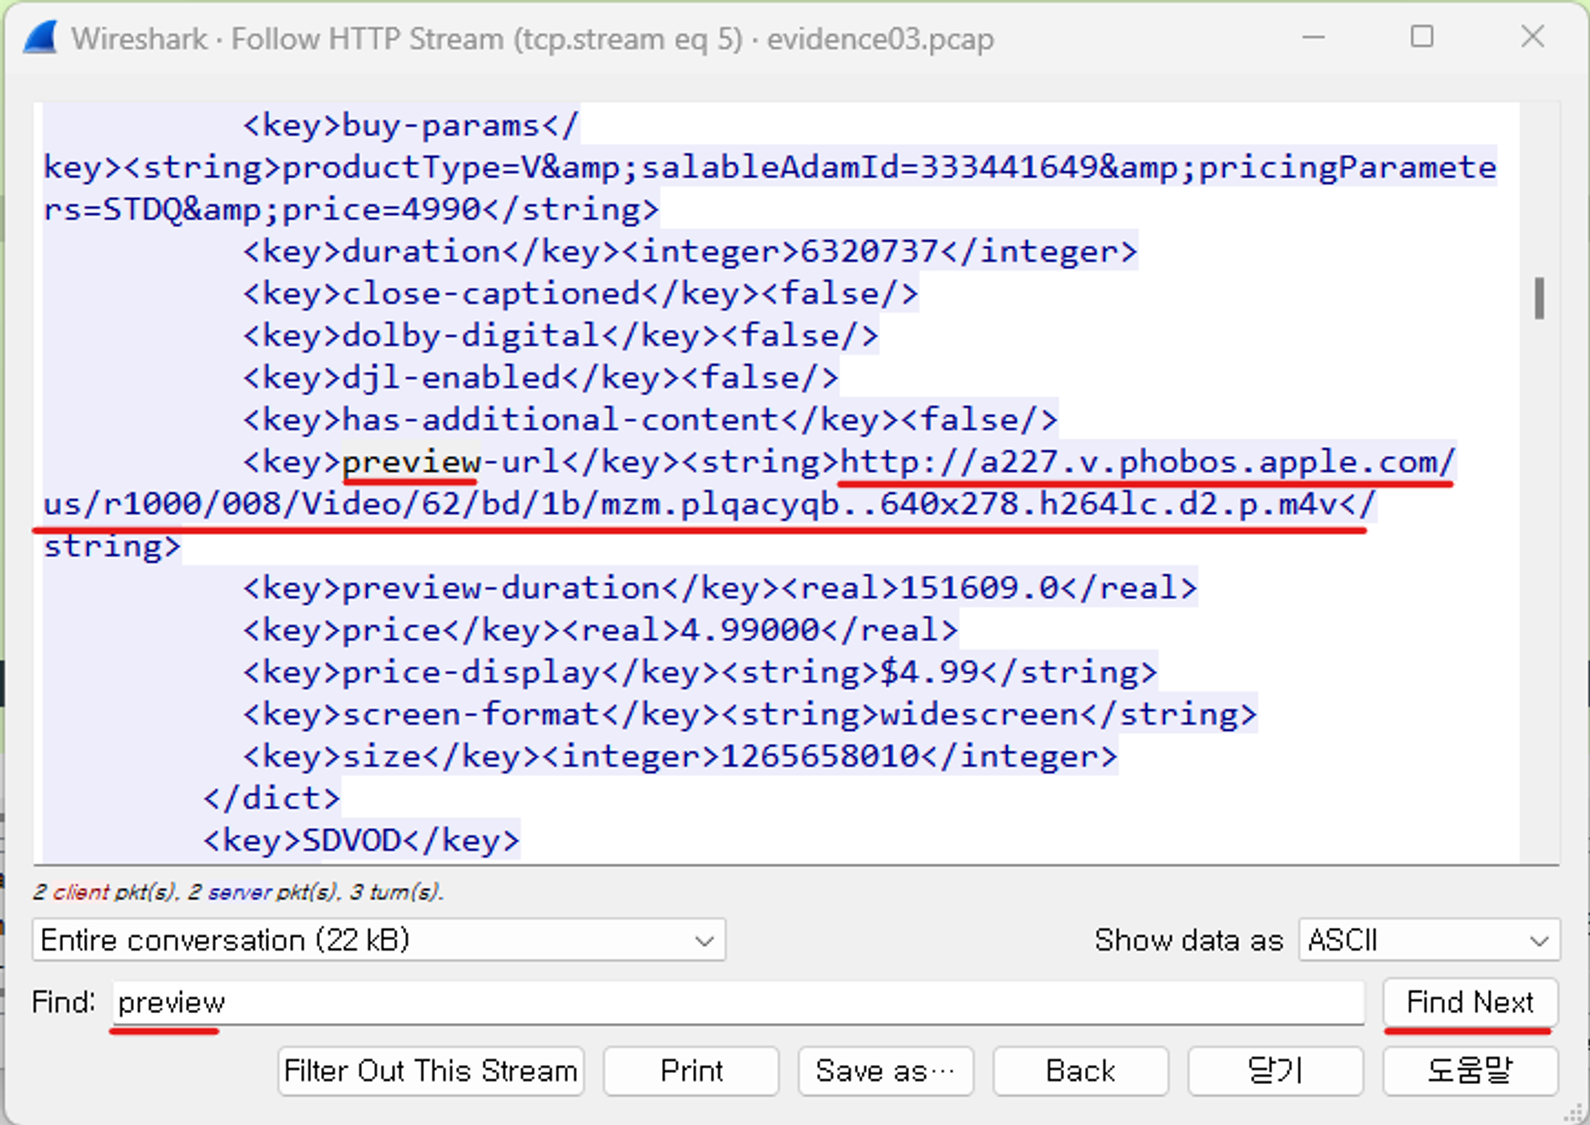Viewport: 1590px width, 1125px height.
Task: Maximize the Follow HTTP Stream window
Action: tap(1422, 38)
